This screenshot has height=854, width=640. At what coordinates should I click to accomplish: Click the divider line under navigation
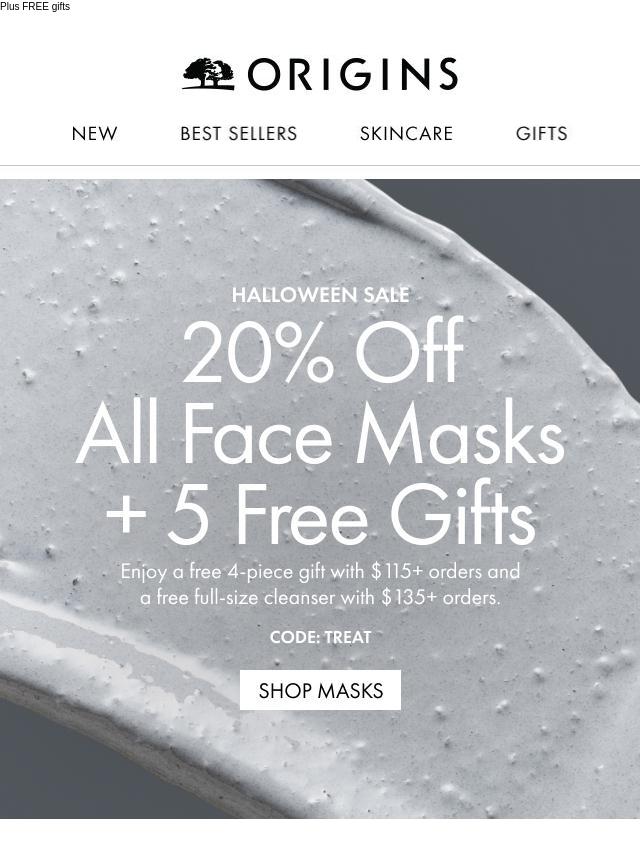pyautogui.click(x=320, y=165)
